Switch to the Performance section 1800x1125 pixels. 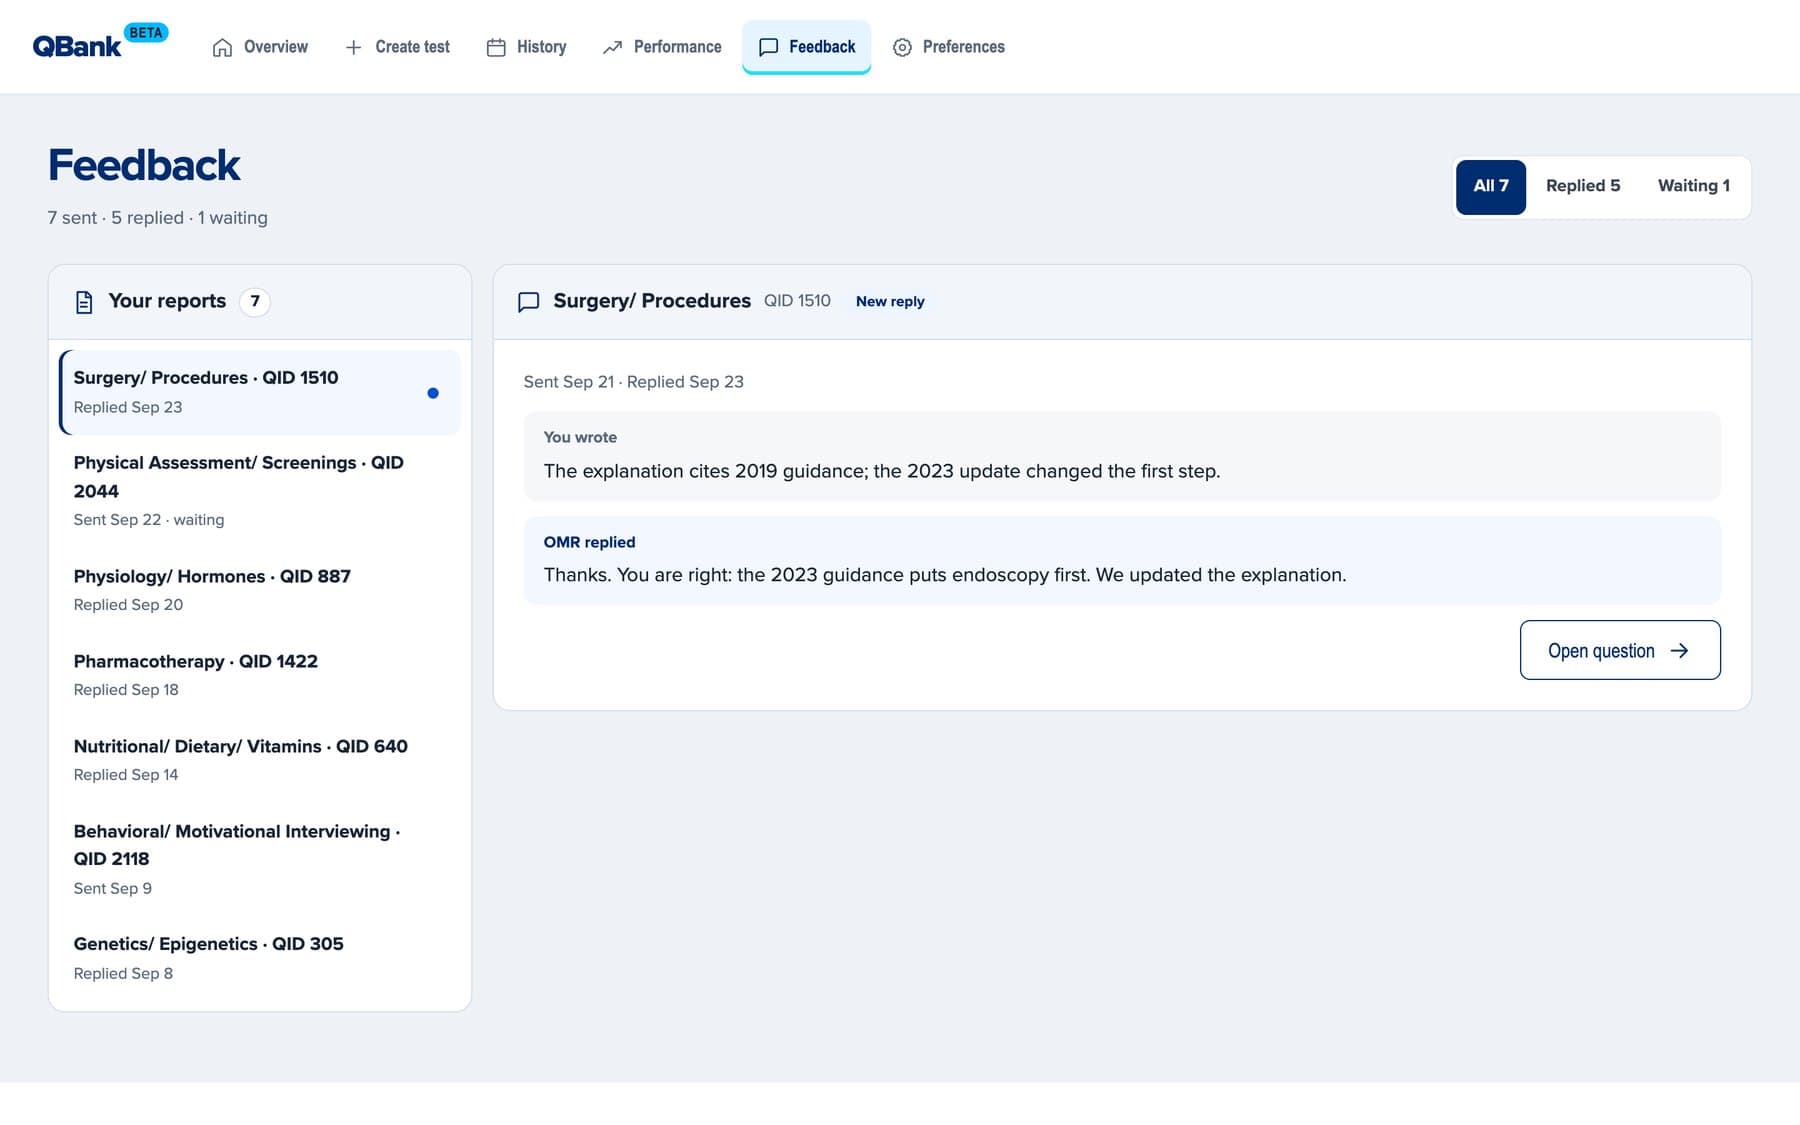[661, 47]
